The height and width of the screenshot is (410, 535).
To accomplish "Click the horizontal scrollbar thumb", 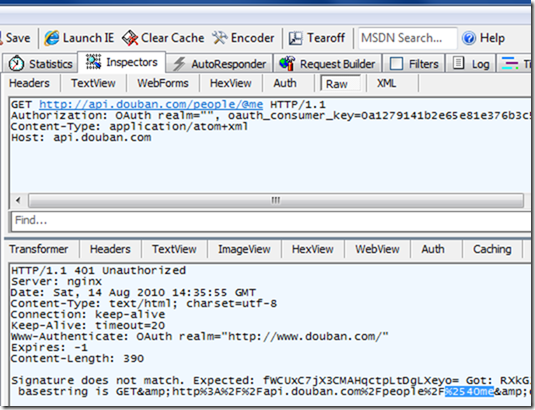I will pos(276,200).
